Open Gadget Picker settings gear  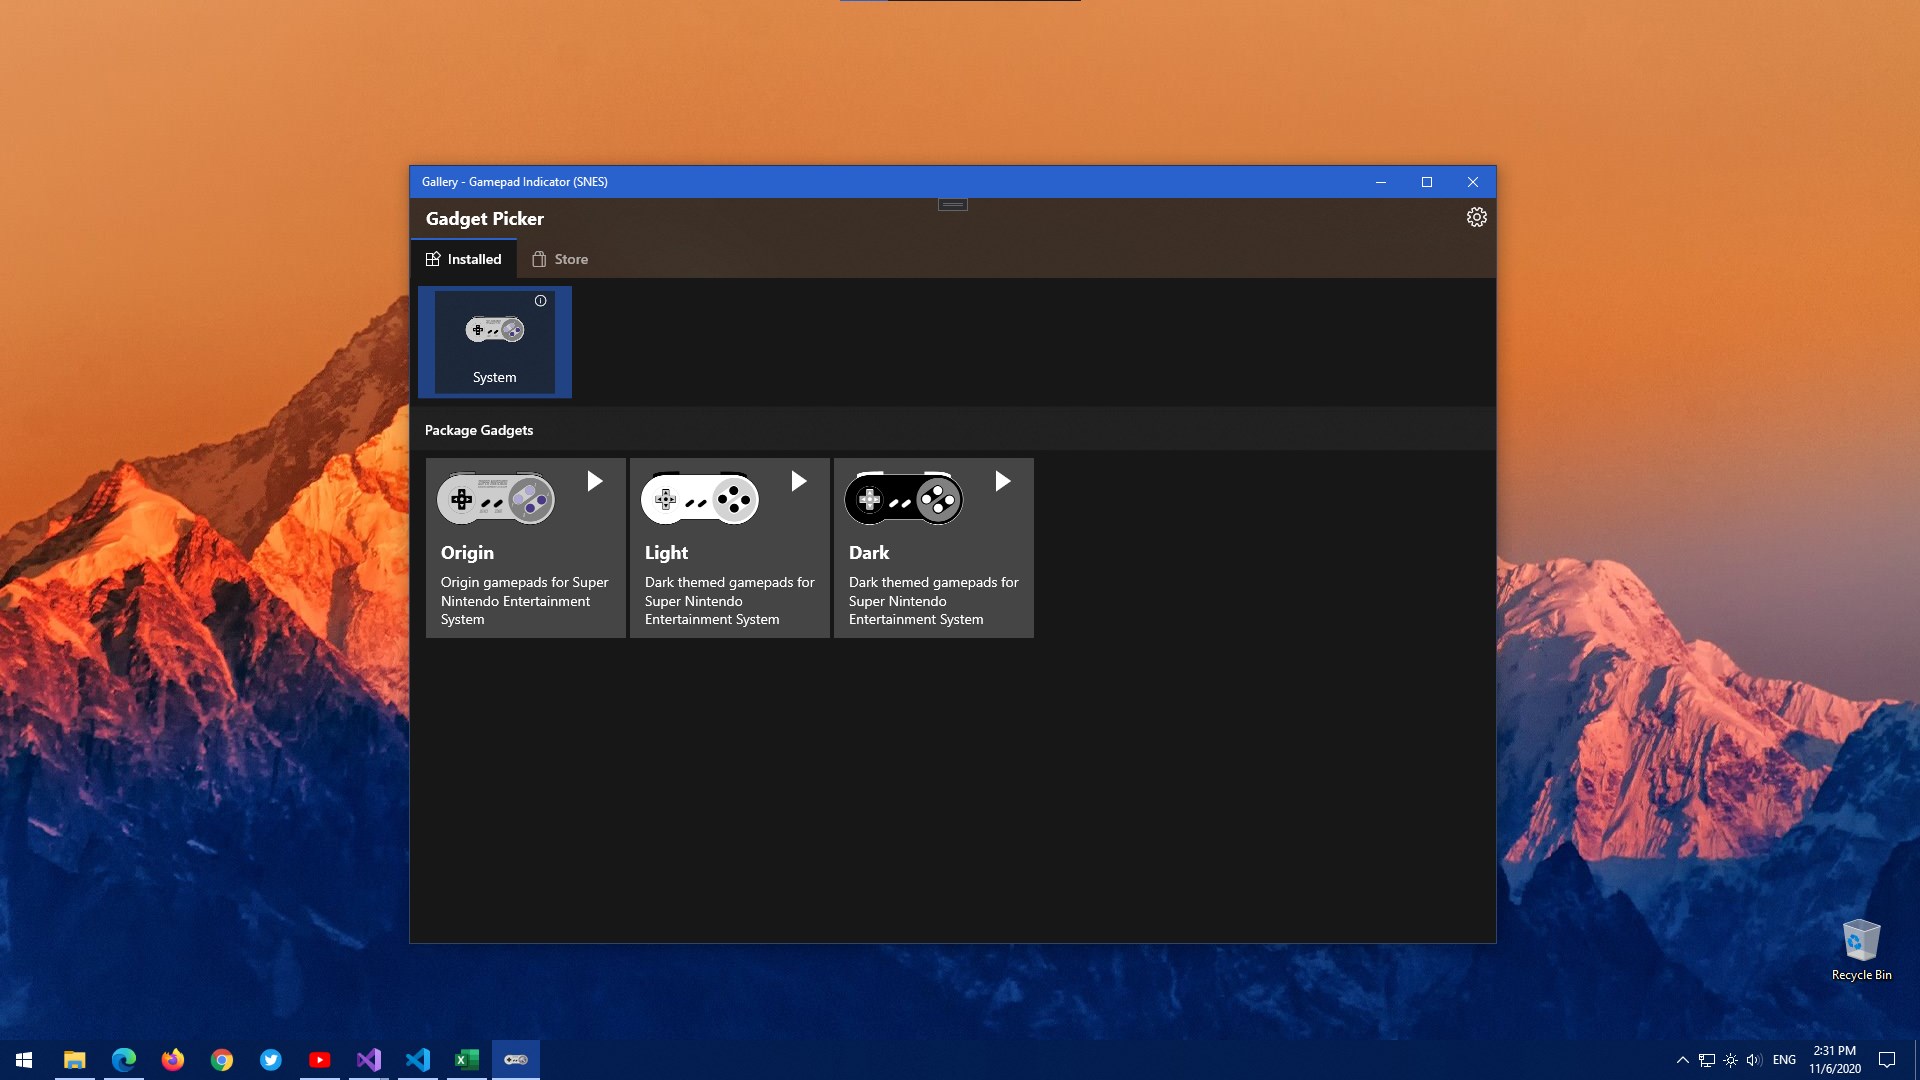1476,218
